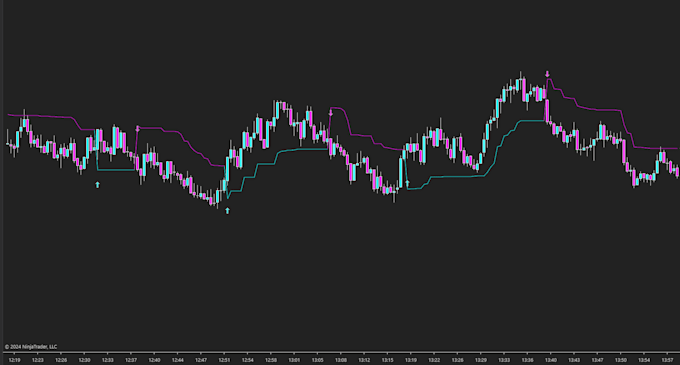680x365 pixels.
Task: Click the 13:29 time axis label
Action: (481, 360)
